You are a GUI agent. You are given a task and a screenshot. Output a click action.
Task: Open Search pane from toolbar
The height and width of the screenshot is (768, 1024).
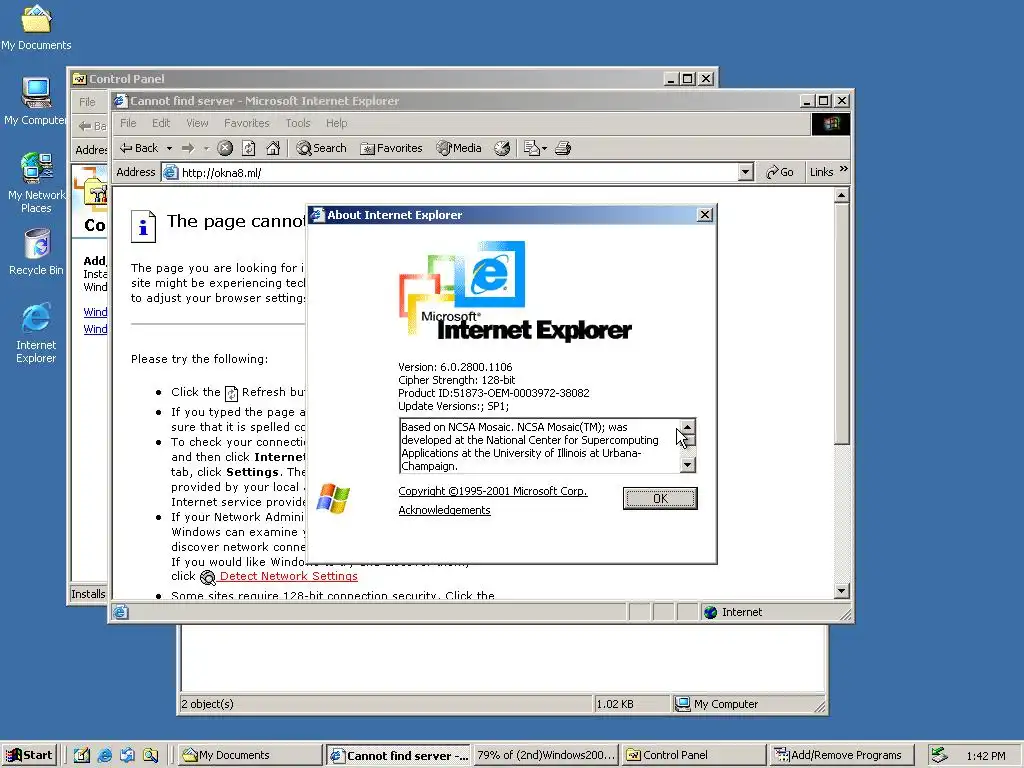pos(321,148)
